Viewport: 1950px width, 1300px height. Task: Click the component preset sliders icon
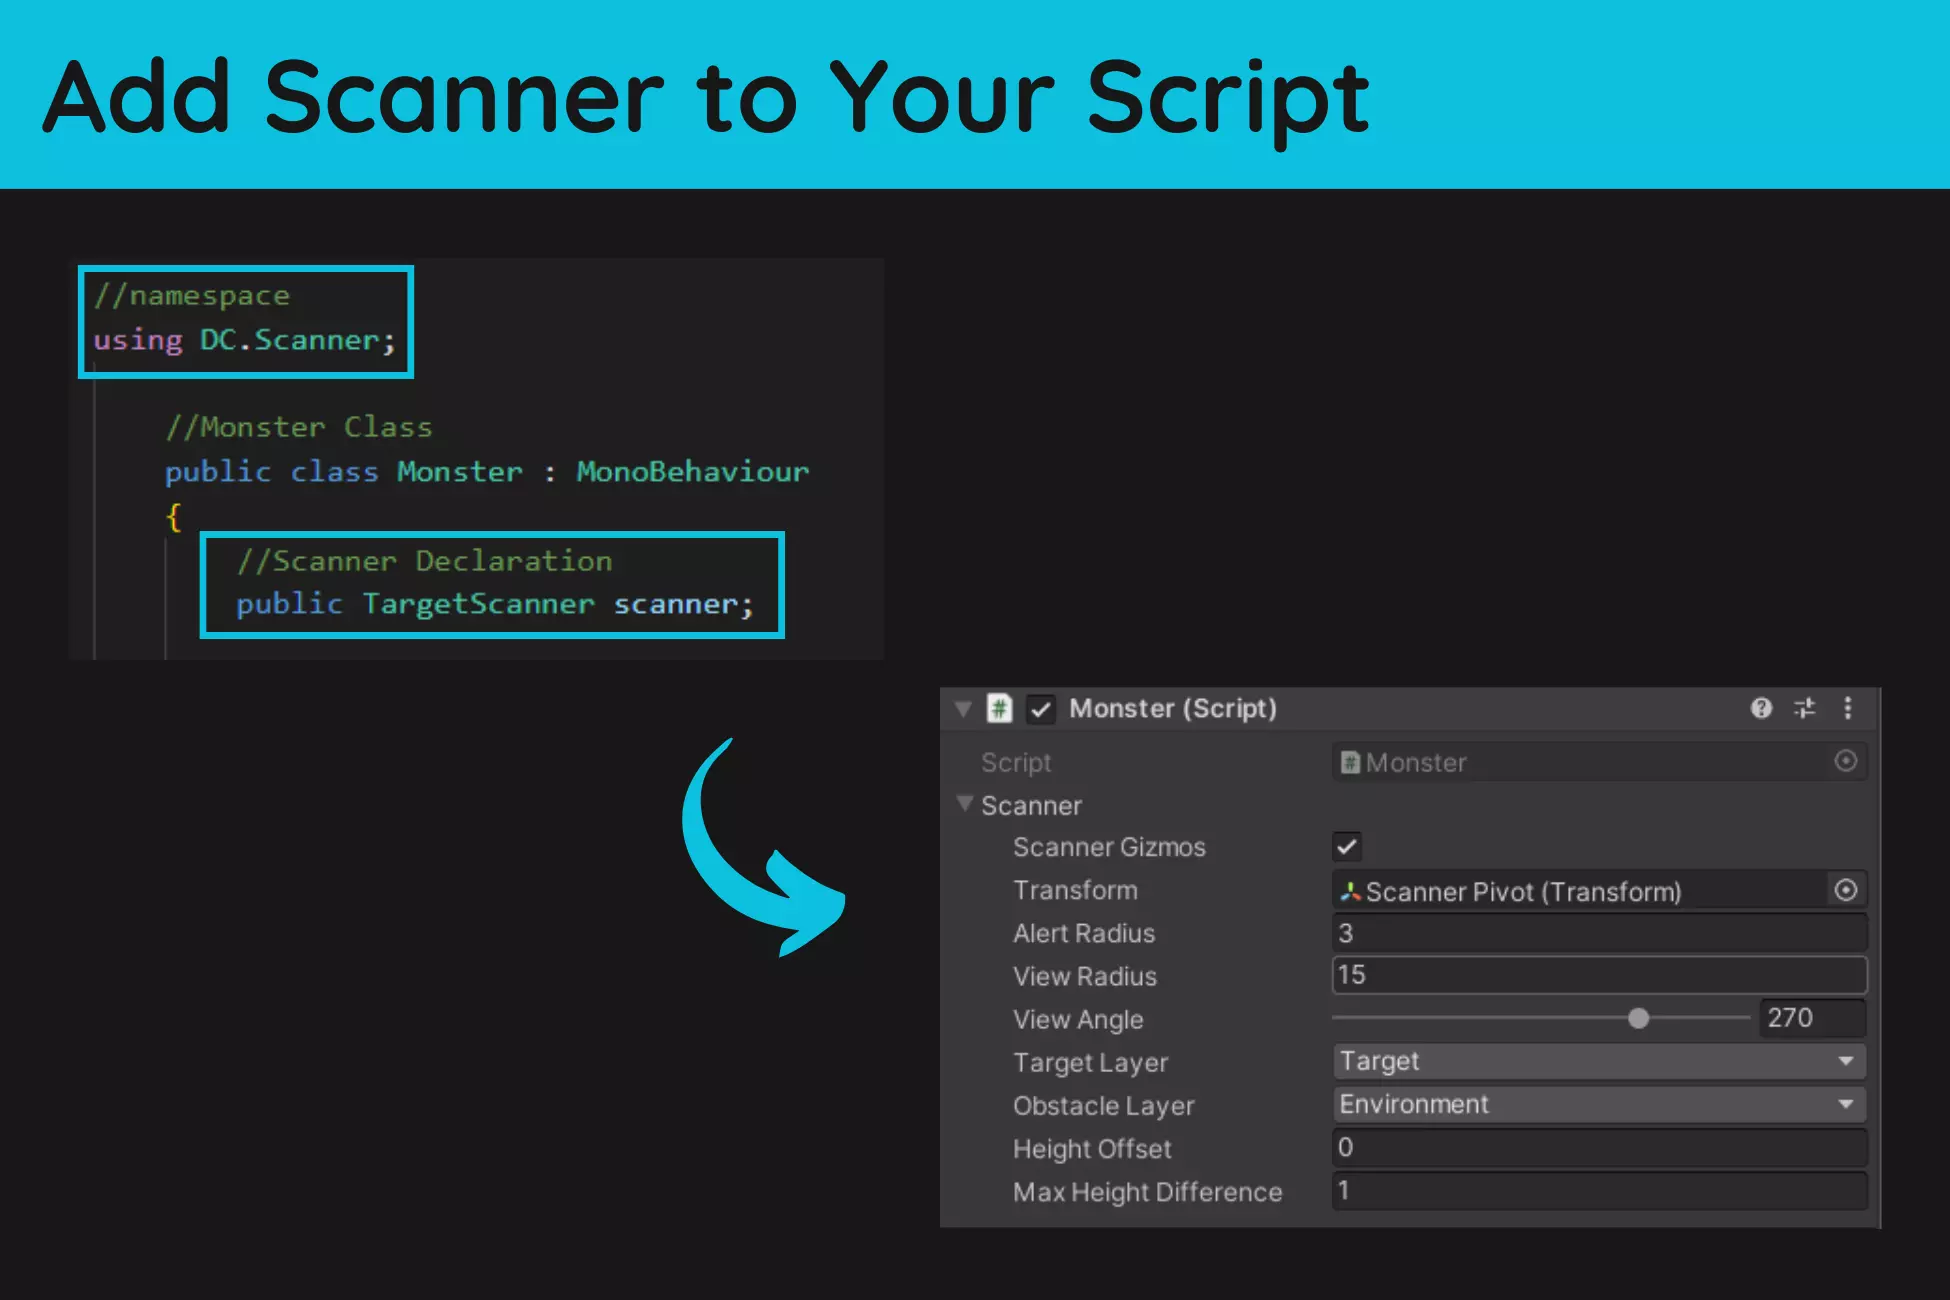[x=1804, y=708]
